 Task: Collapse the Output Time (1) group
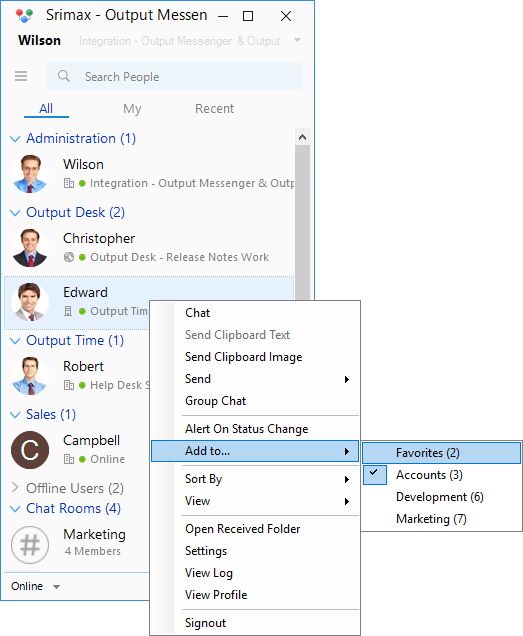tap(15, 341)
